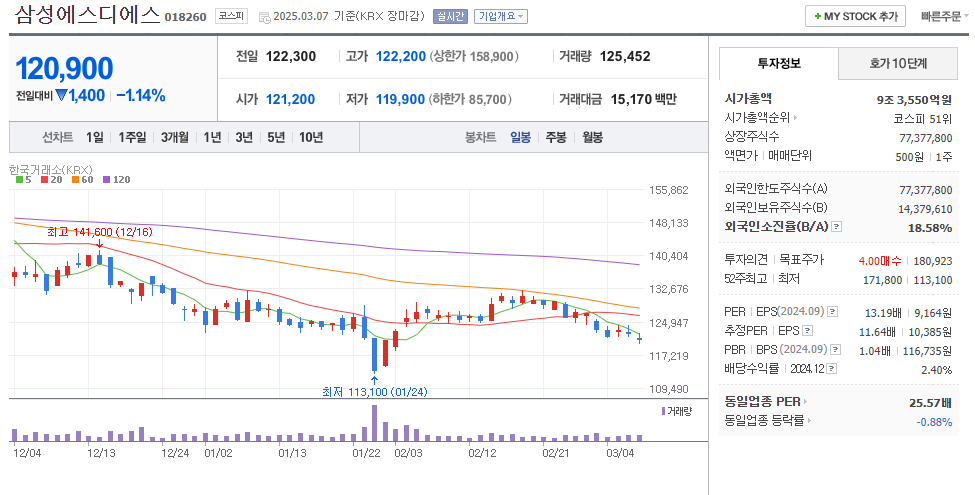Open the 추정PER EPS help icon
The image size is (975, 495).
click(x=808, y=330)
